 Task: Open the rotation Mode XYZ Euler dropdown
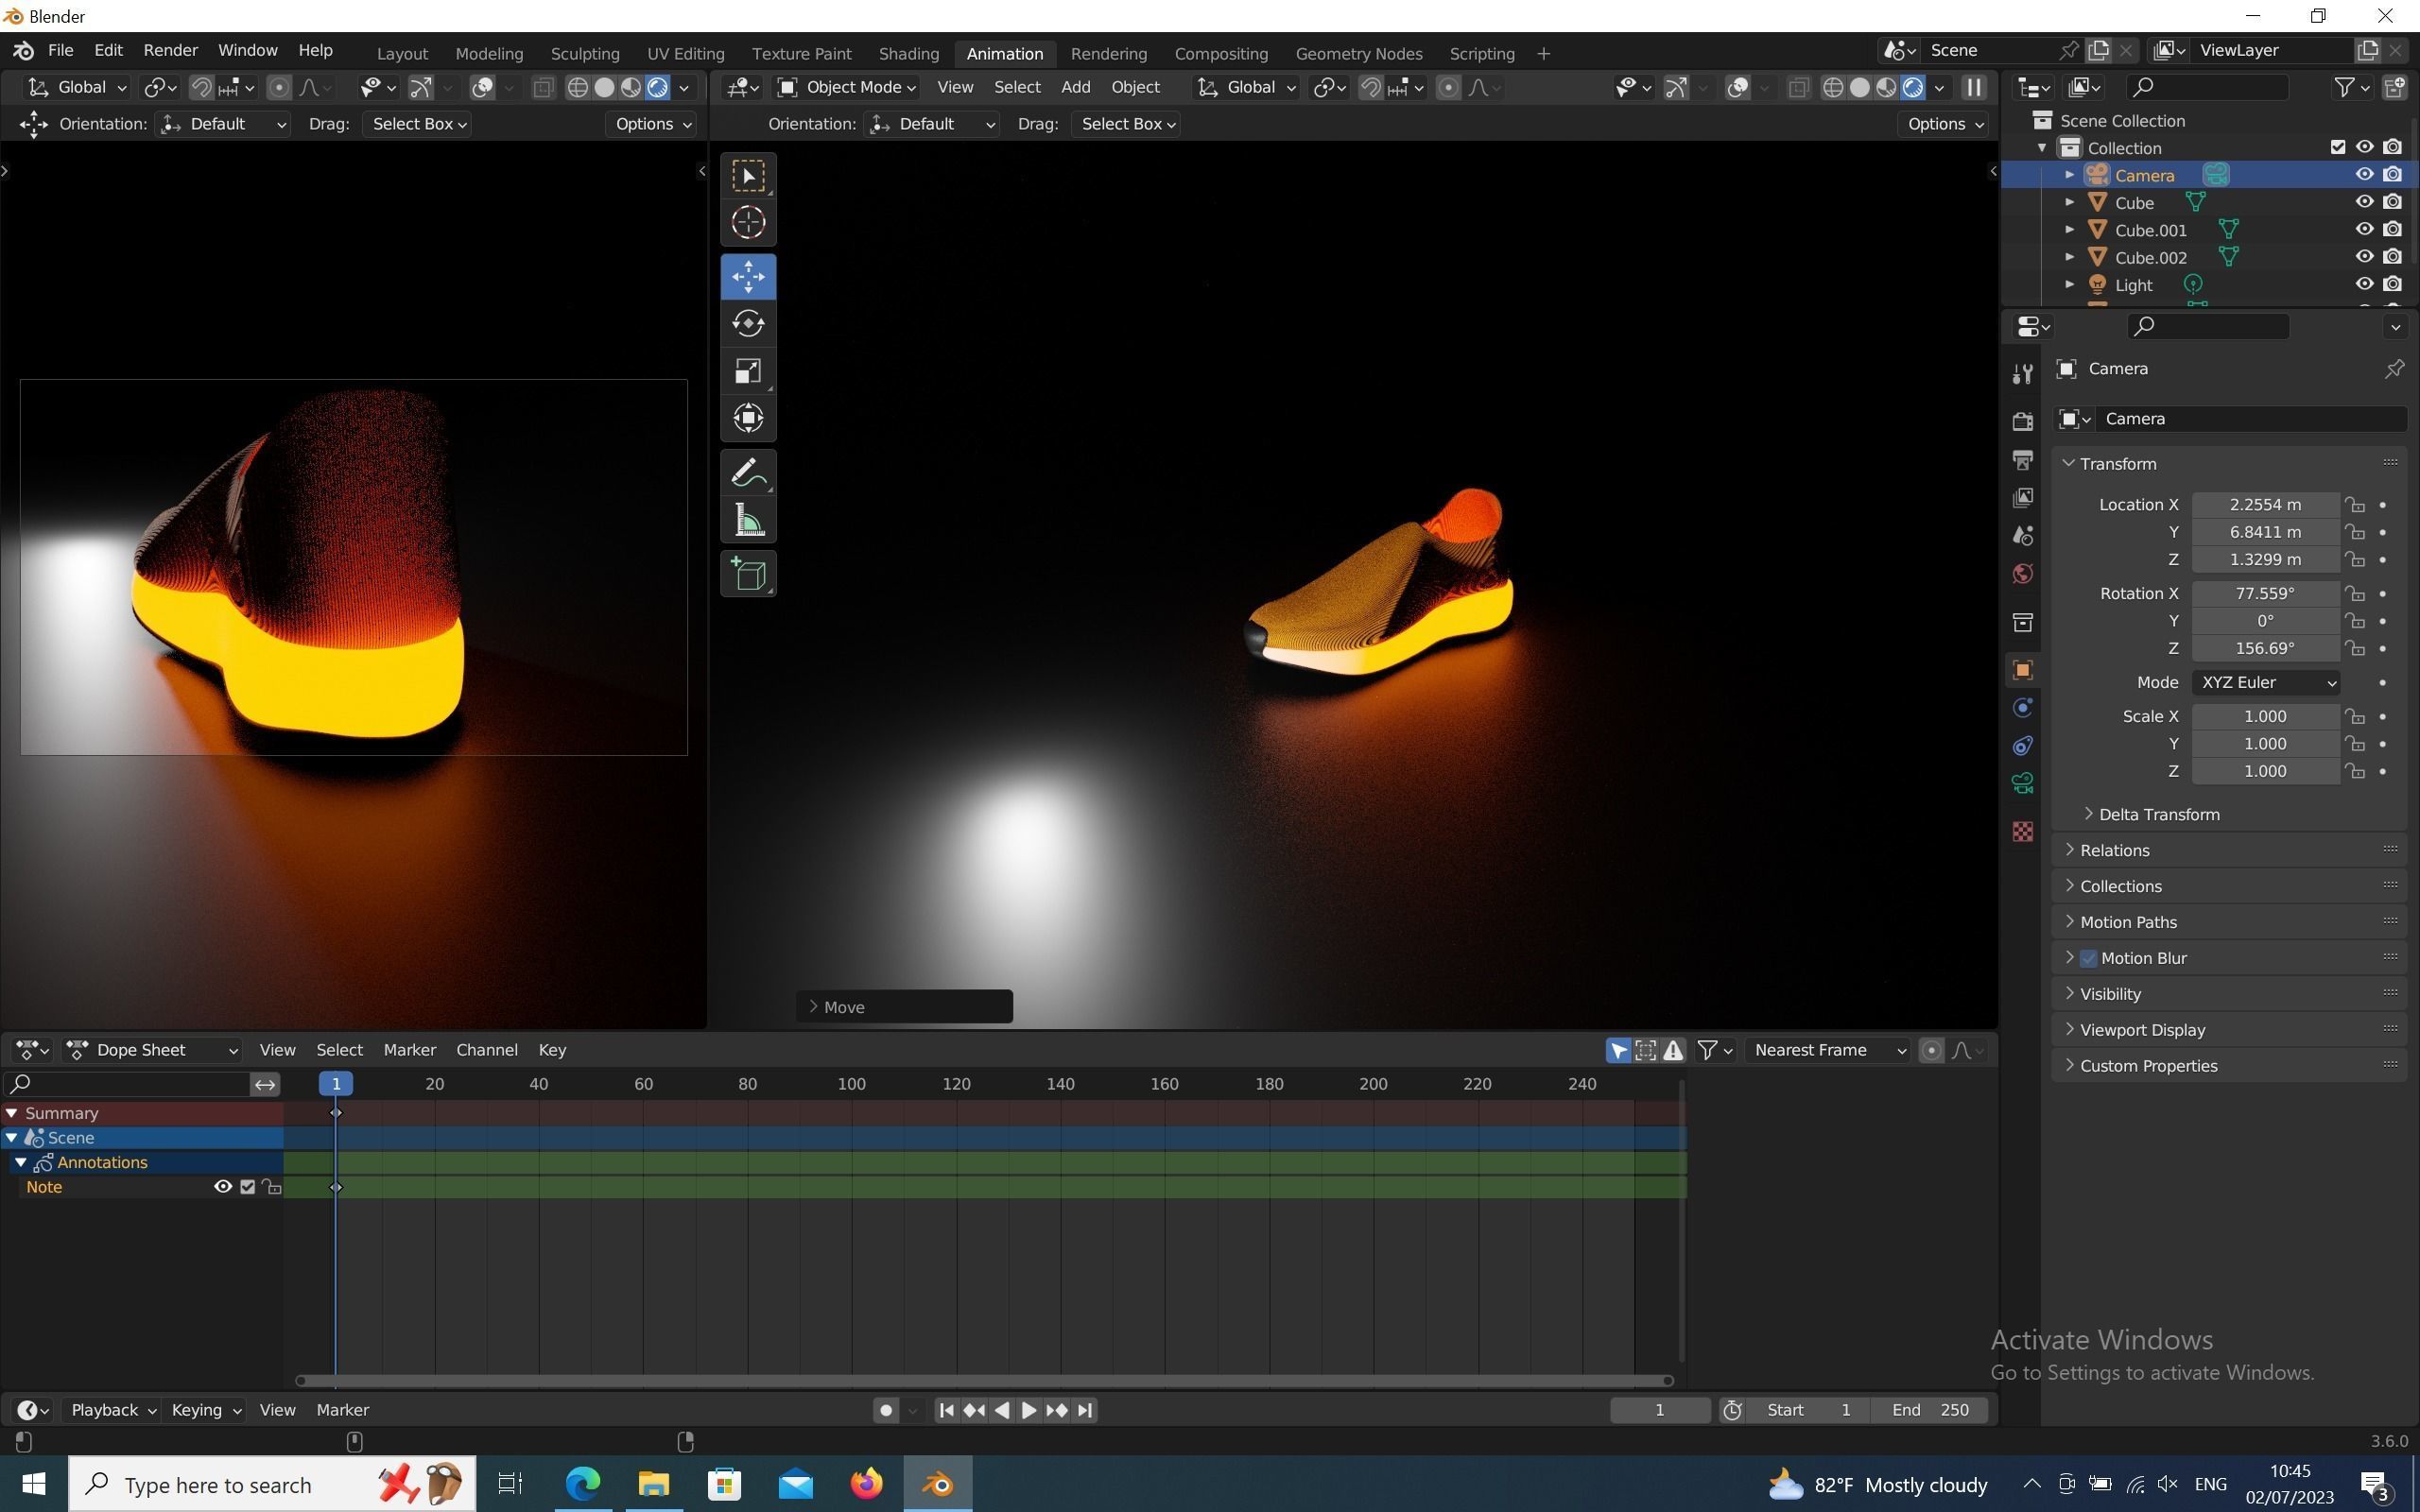(x=2265, y=682)
